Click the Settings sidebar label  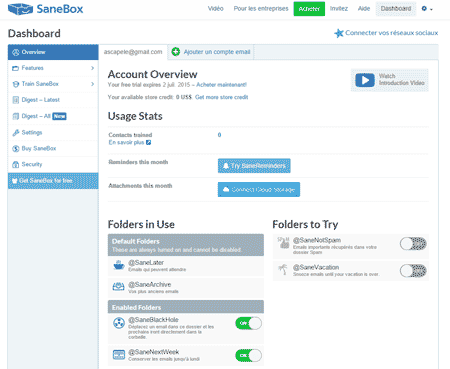click(32, 133)
